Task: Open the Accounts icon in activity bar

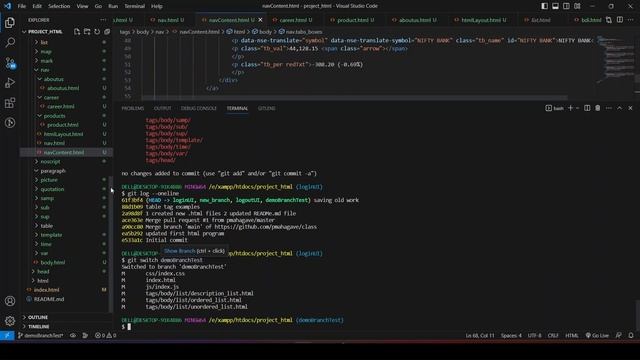Action: click(x=10, y=301)
